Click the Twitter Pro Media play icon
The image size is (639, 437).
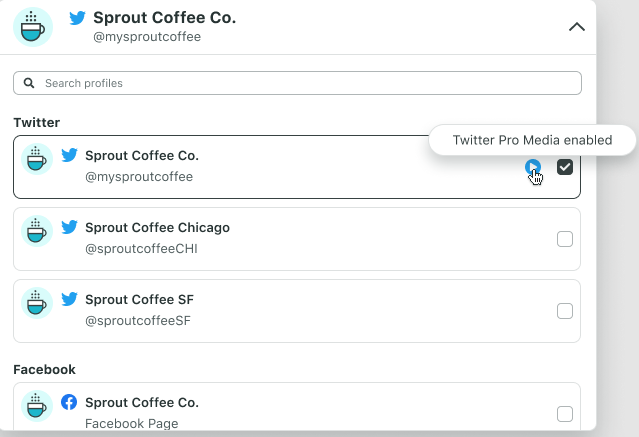tap(533, 167)
